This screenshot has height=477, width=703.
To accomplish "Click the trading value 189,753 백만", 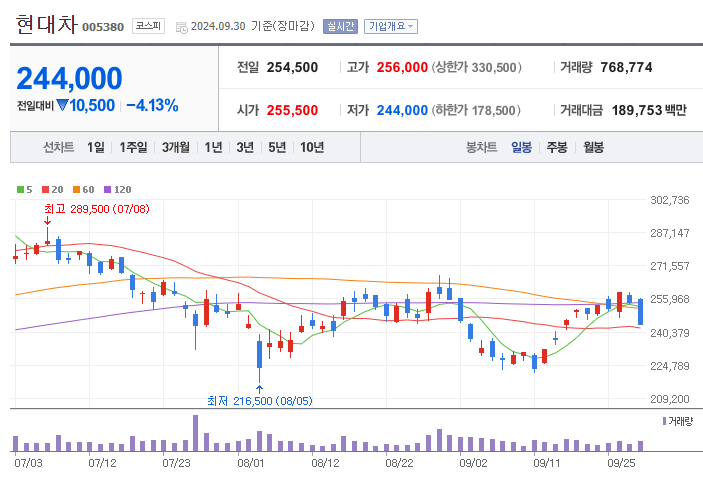I will (x=649, y=110).
